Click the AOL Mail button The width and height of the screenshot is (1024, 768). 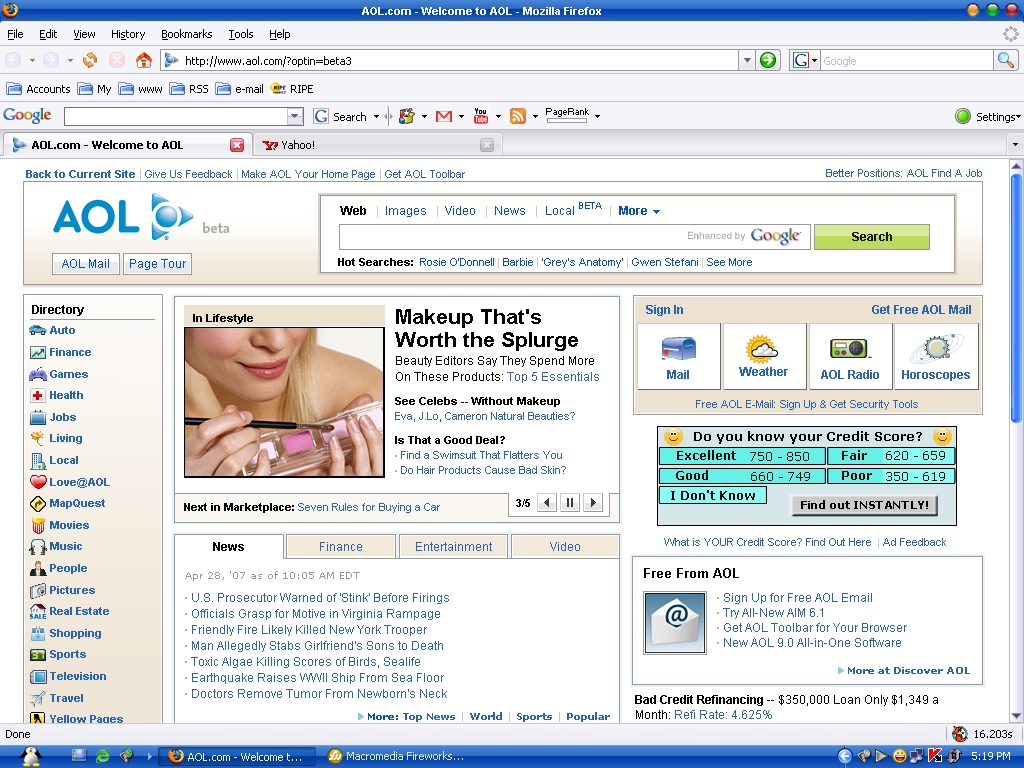(x=86, y=264)
